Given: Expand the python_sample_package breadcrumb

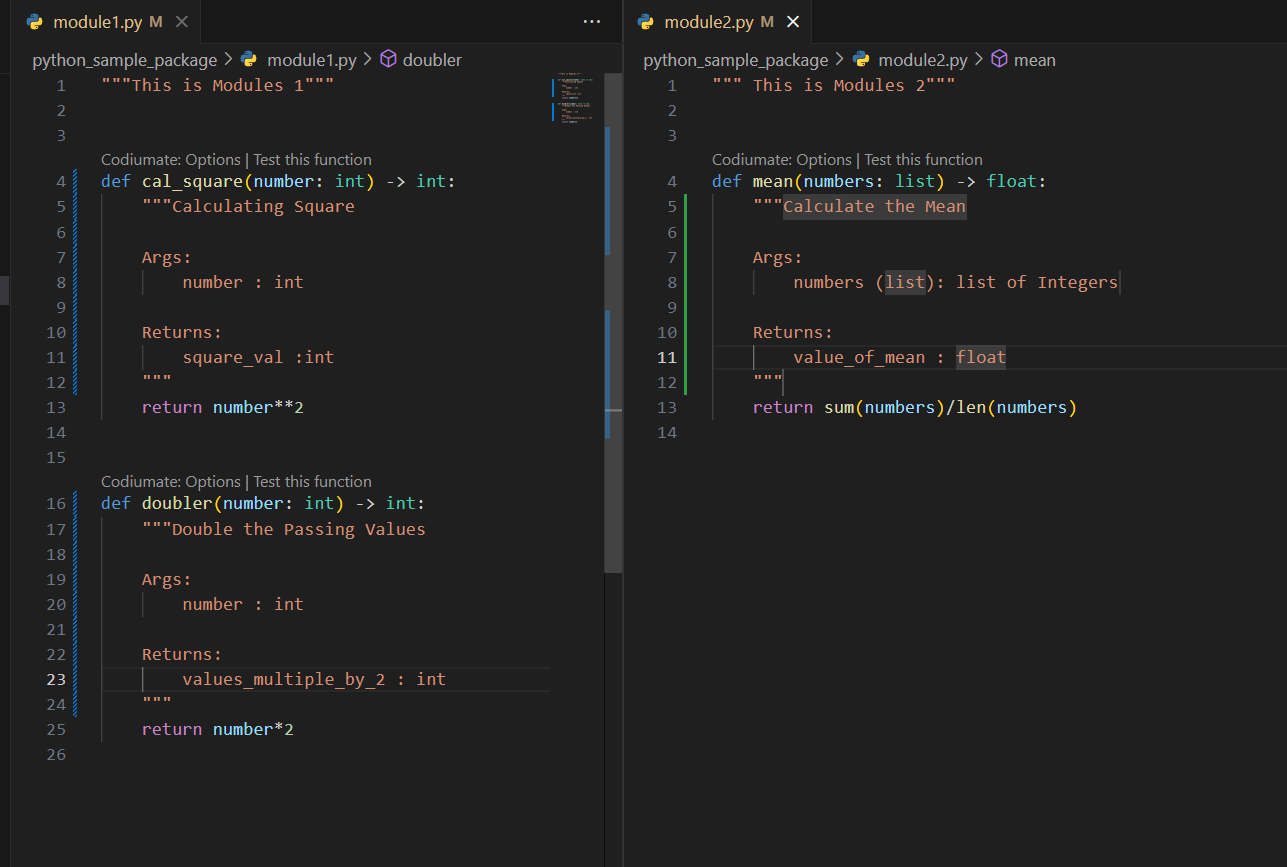Looking at the screenshot, I should (124, 60).
